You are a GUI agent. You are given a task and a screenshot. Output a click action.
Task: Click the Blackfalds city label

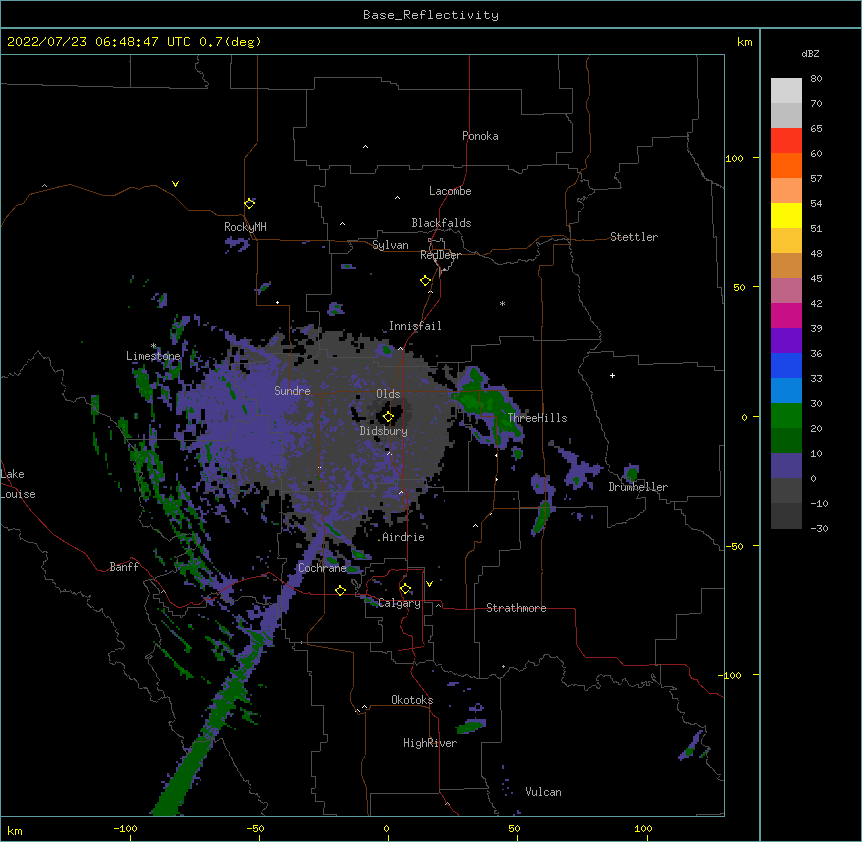click(441, 223)
